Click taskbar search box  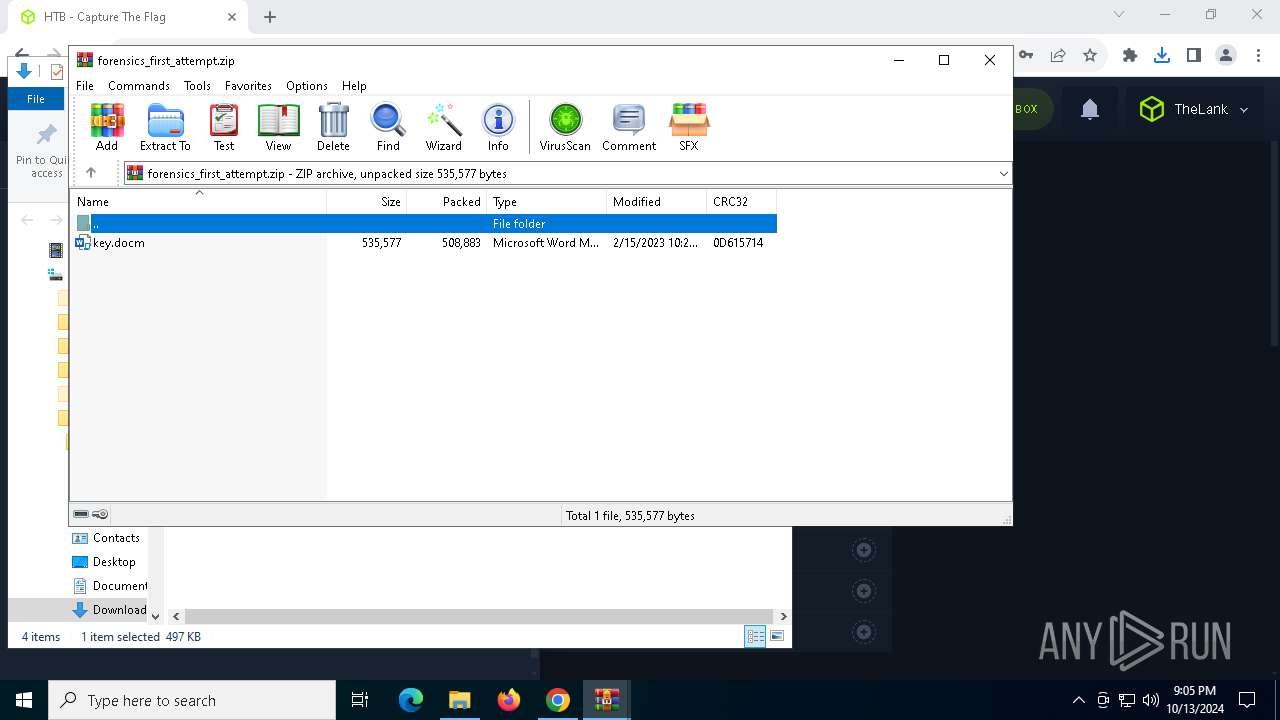click(192, 700)
